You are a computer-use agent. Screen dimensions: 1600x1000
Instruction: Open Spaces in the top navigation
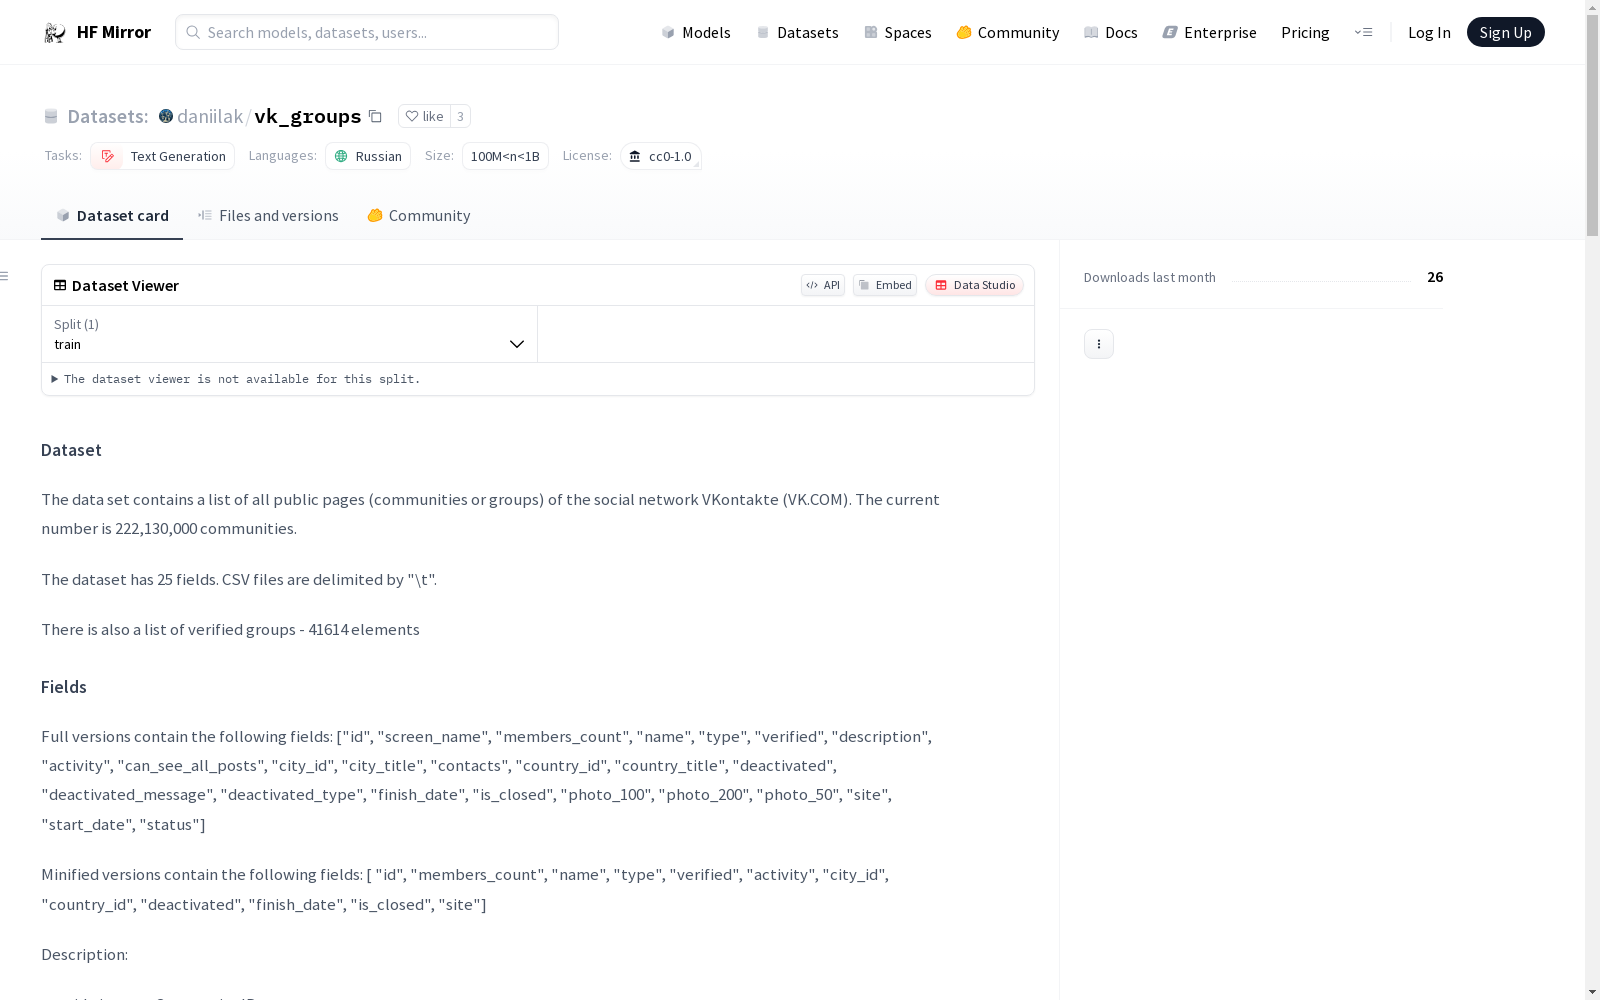[898, 32]
